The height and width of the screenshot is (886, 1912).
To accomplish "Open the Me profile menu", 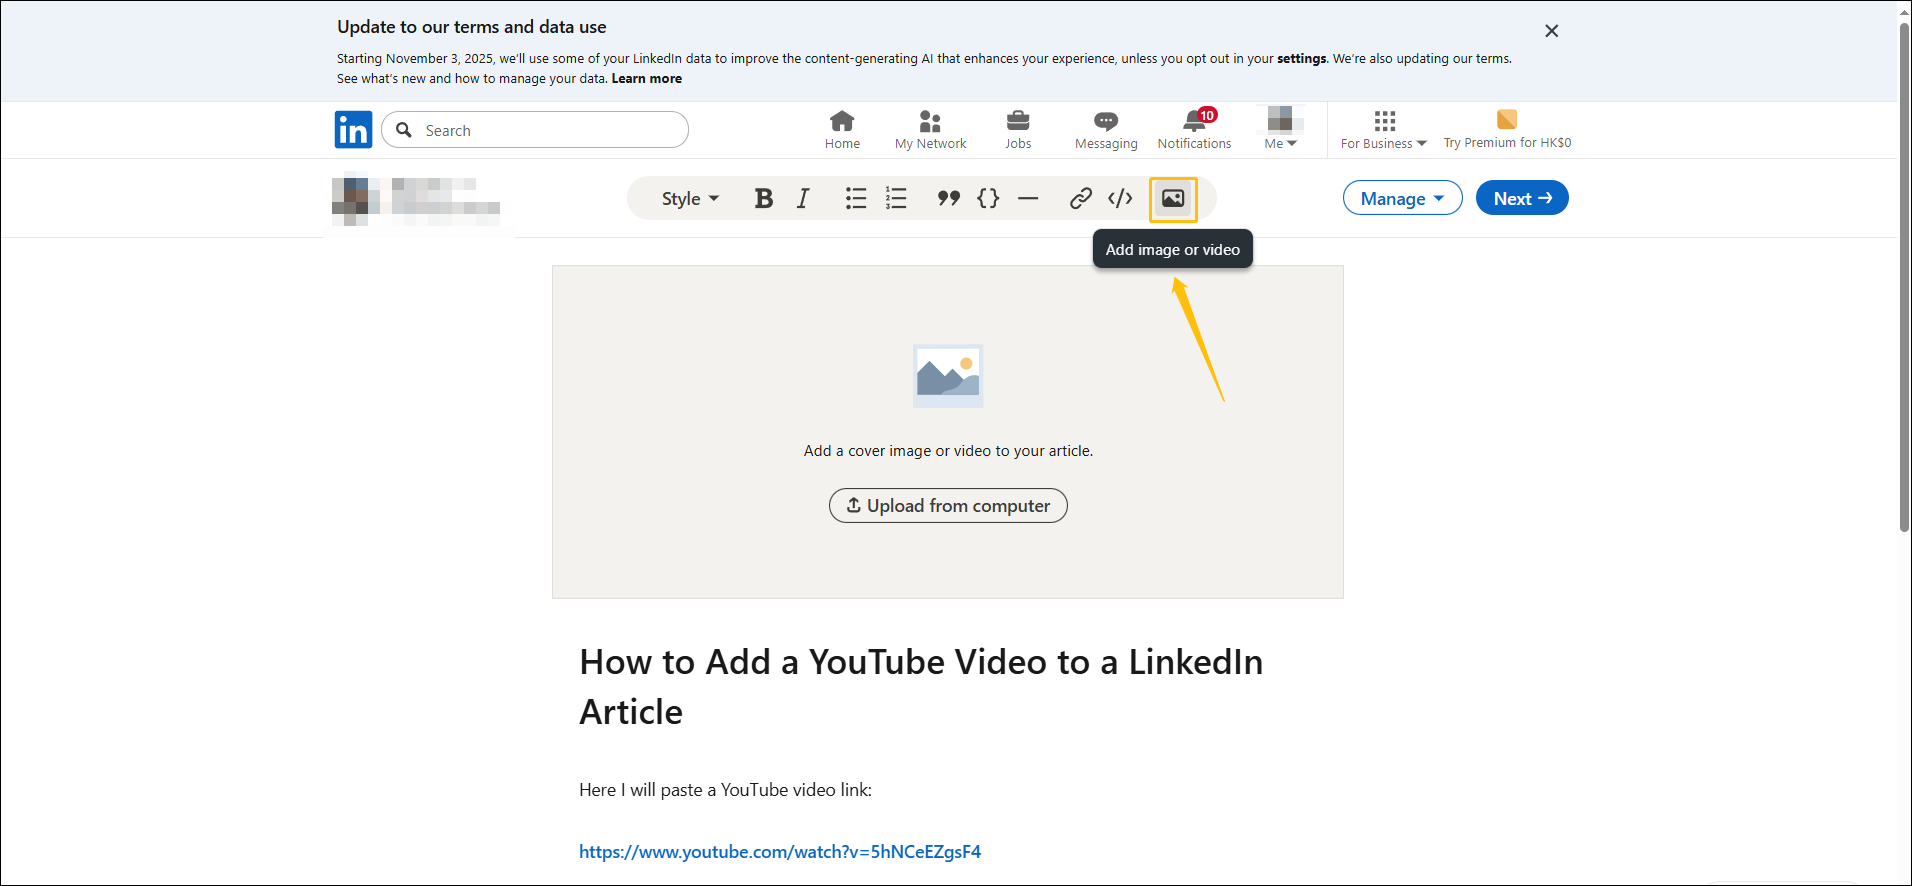I will (1280, 129).
